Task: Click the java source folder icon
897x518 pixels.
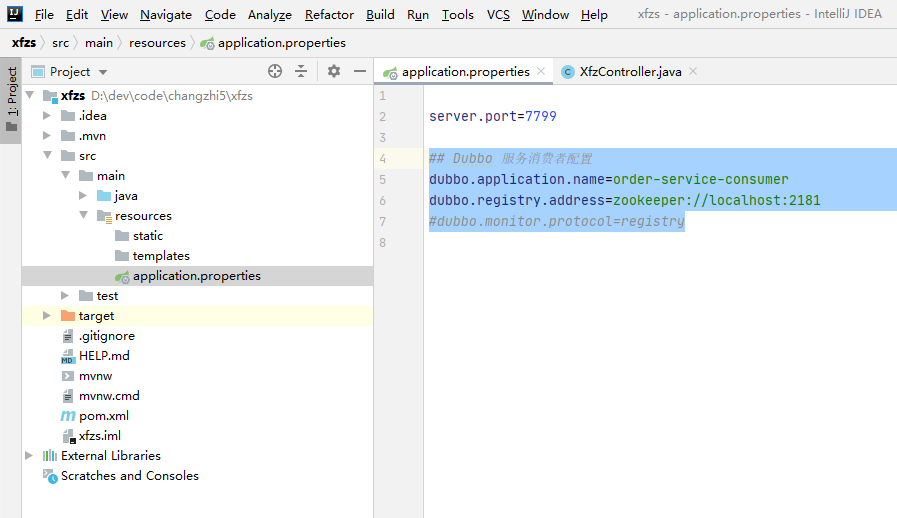Action: click(x=104, y=196)
